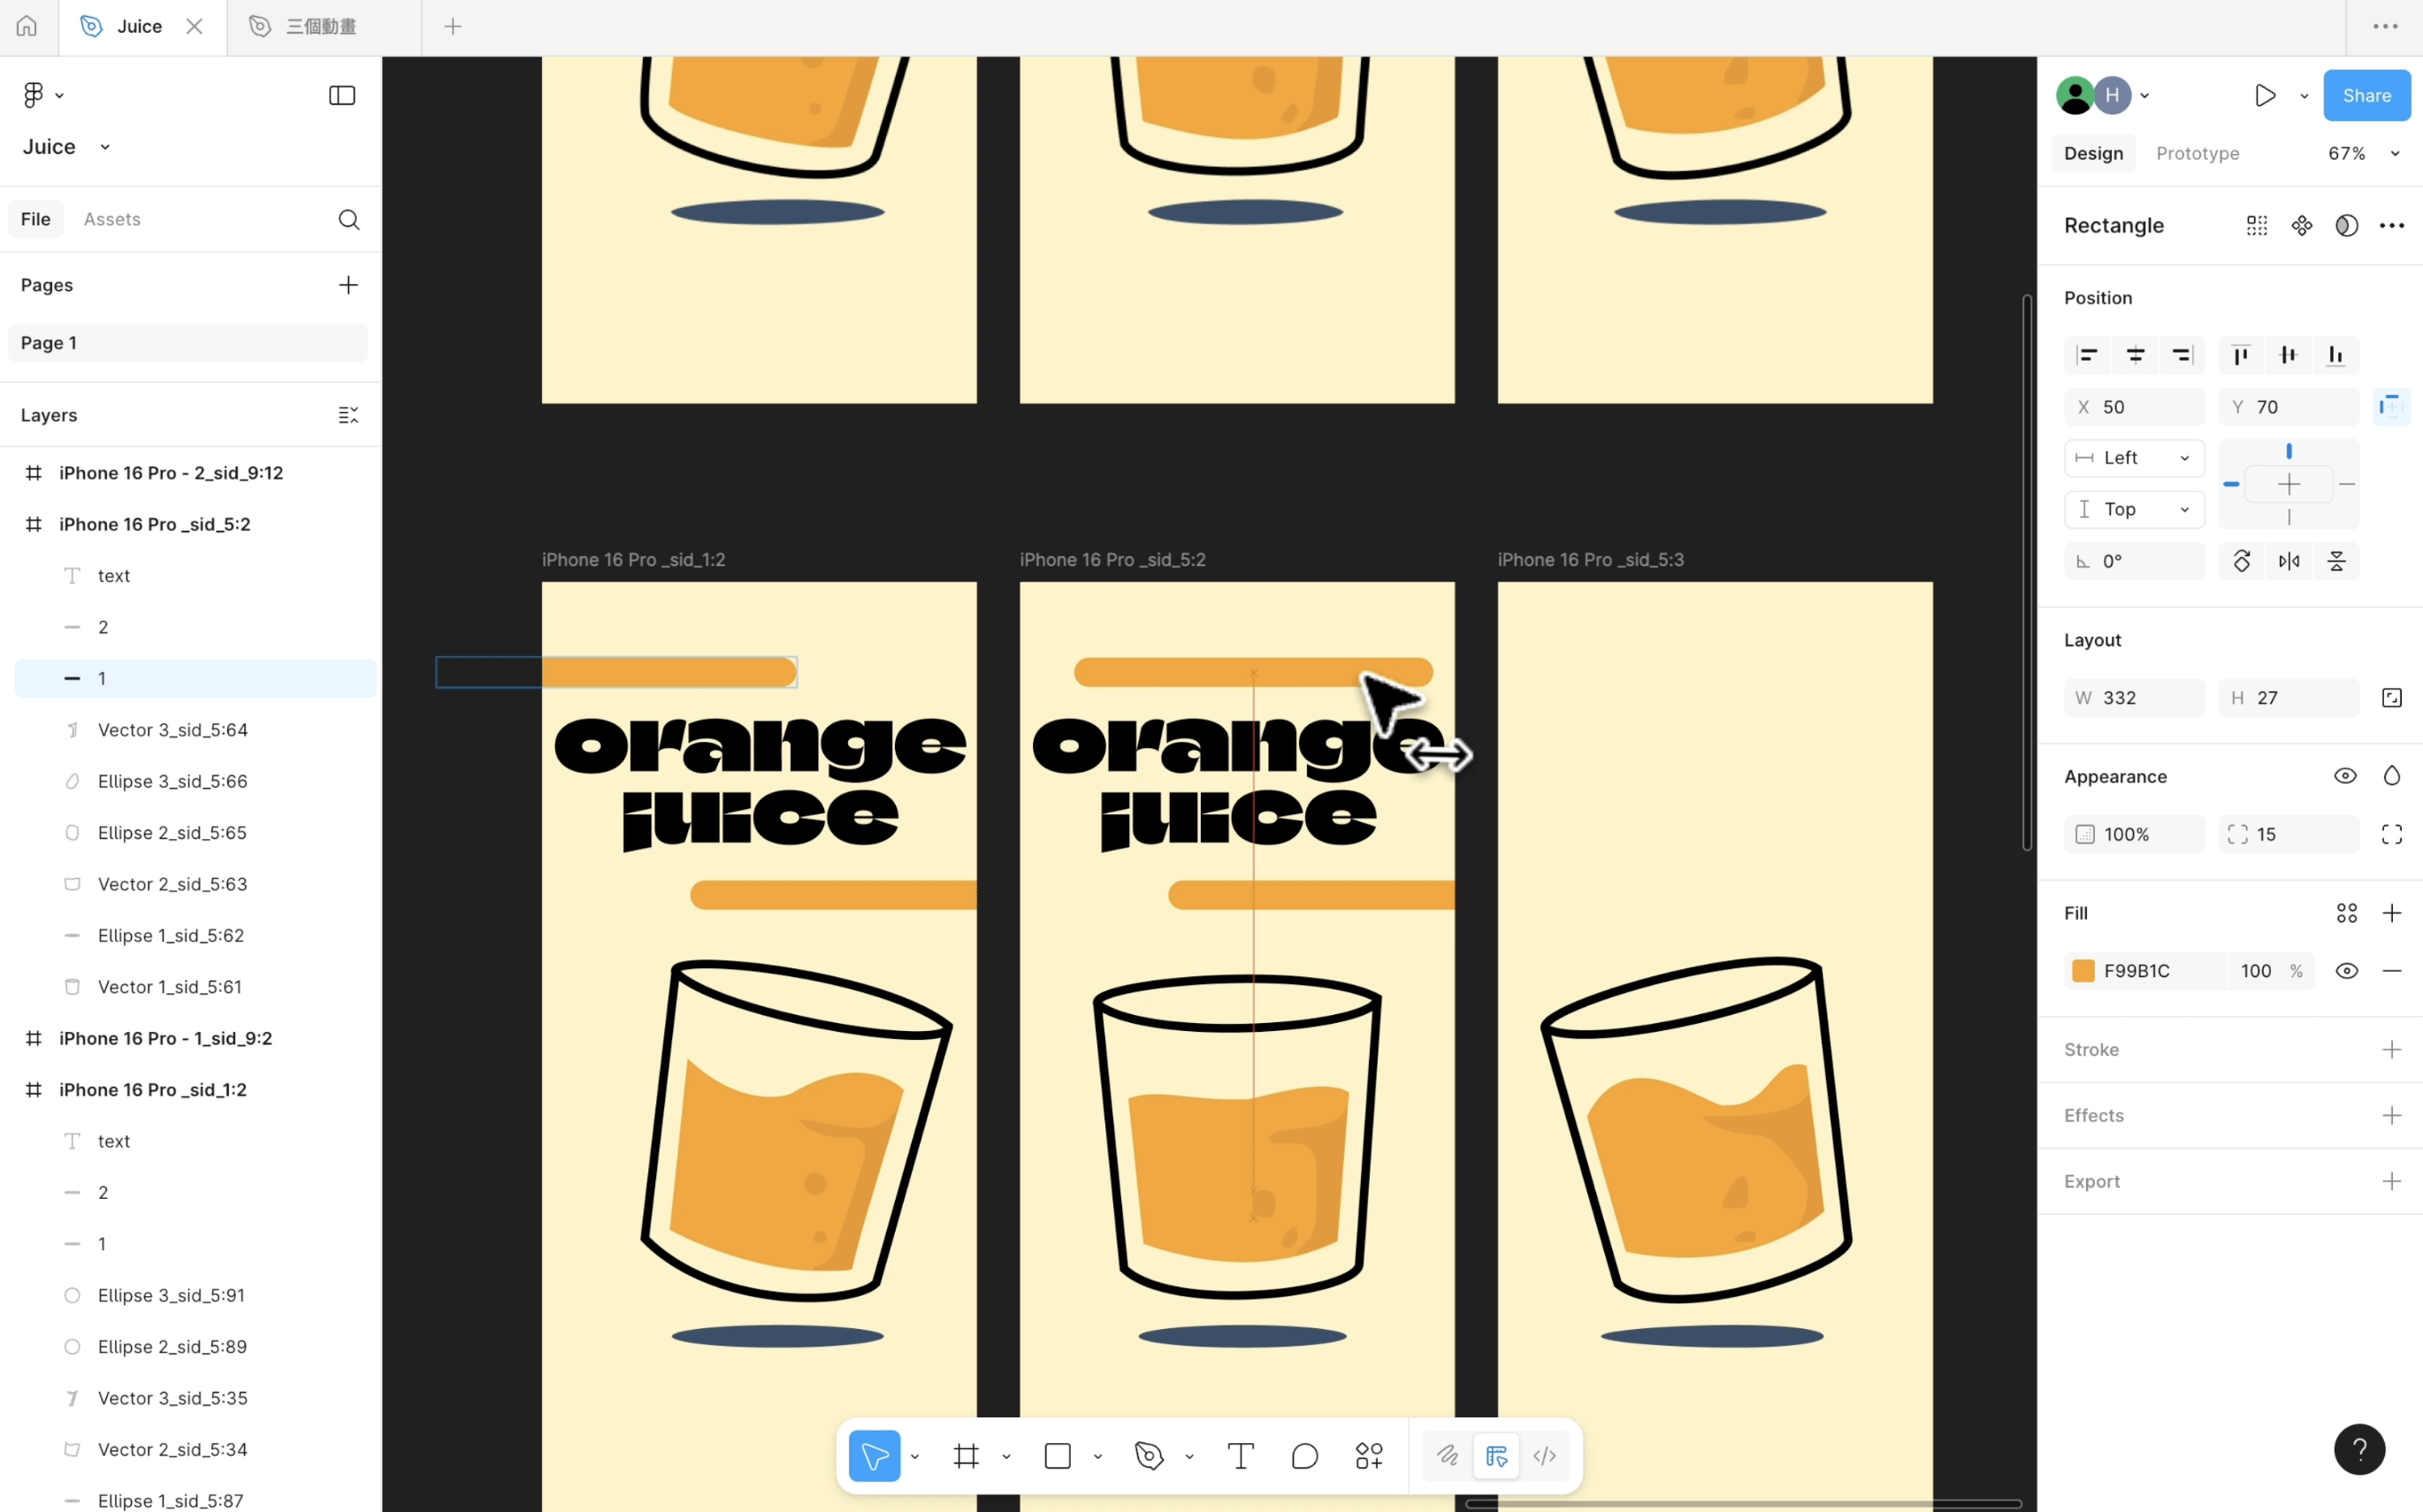Open the 67% zoom dropdown
2423x1512 pixels.
[x=2362, y=153]
